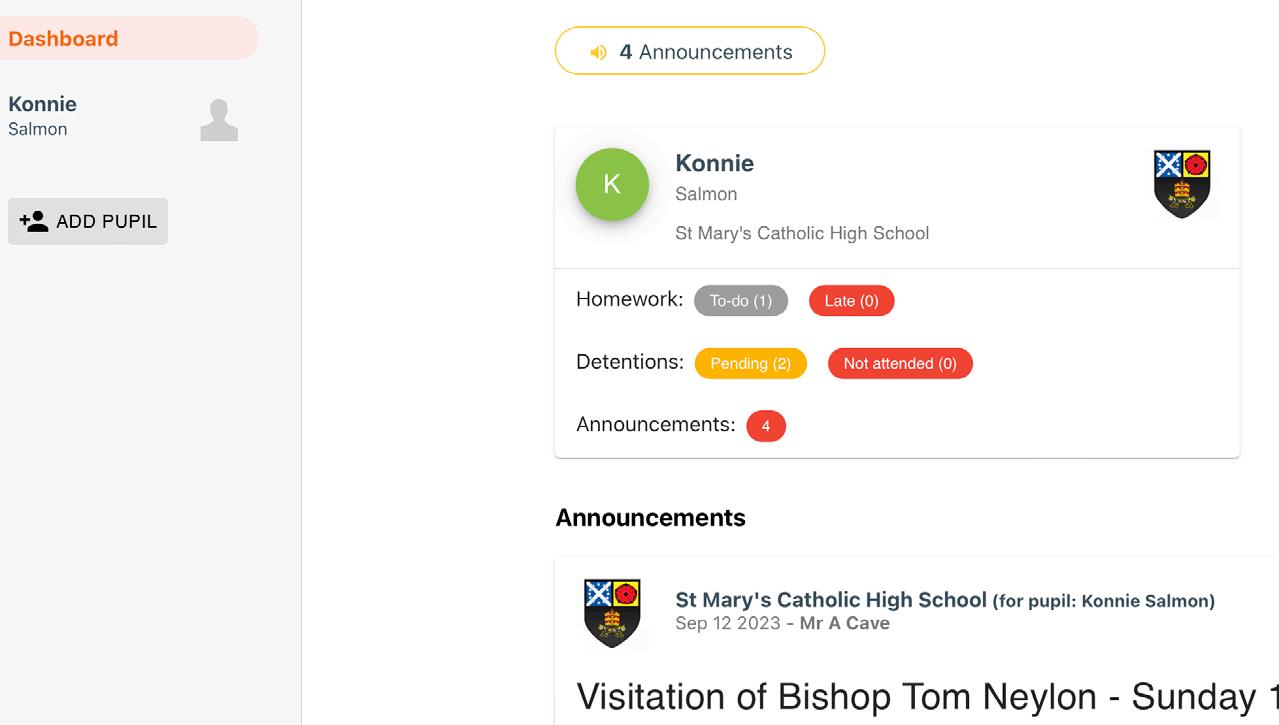Open Konnie's name heading in the card
The height and width of the screenshot is (725, 1279).
pyautogui.click(x=715, y=163)
